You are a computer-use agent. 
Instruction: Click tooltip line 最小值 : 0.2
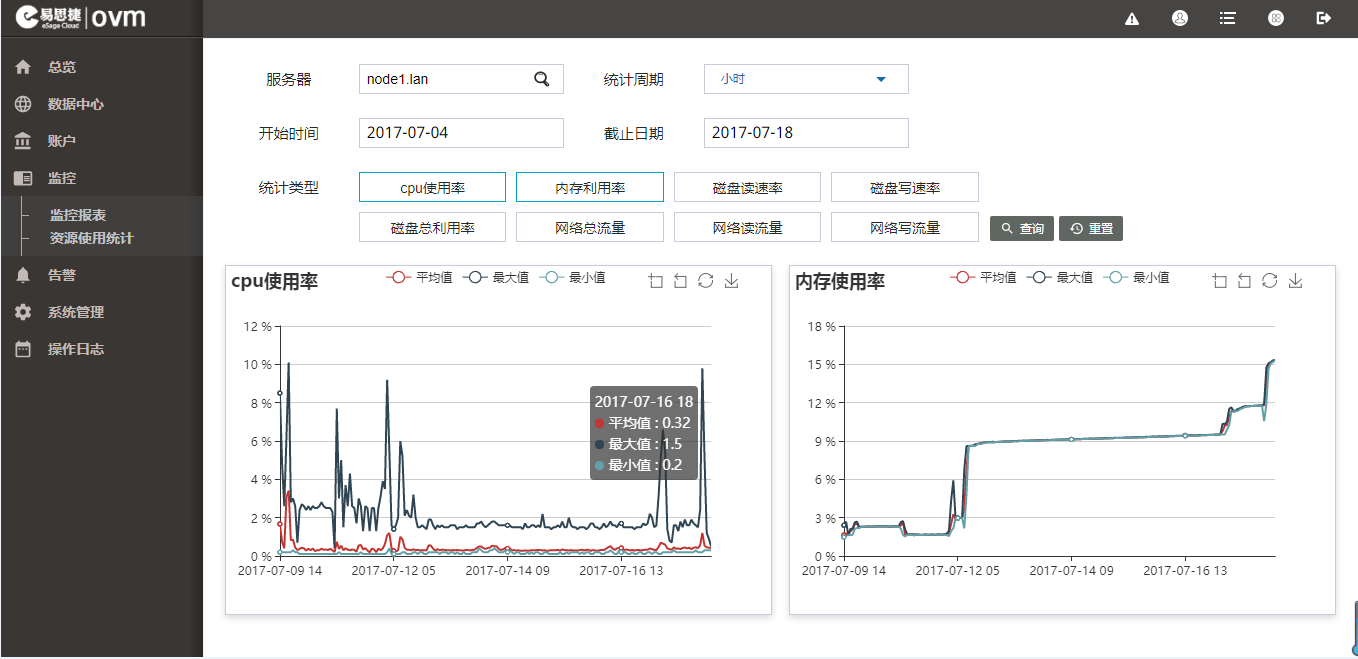(x=638, y=465)
